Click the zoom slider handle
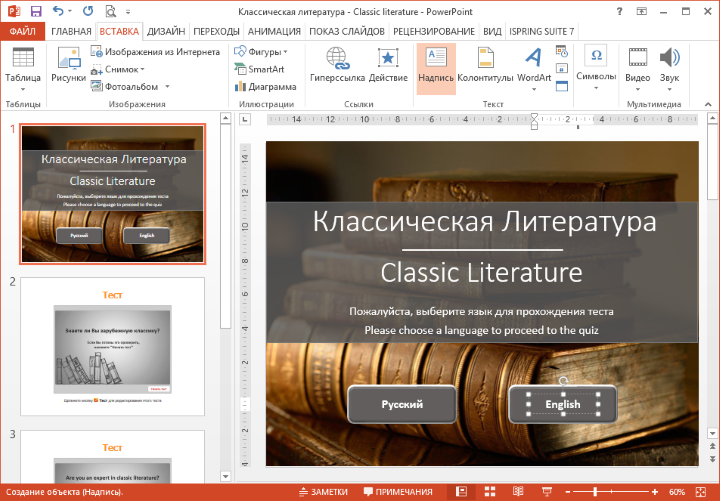Screen dimensions: 720x501 pyautogui.click(x=596, y=492)
